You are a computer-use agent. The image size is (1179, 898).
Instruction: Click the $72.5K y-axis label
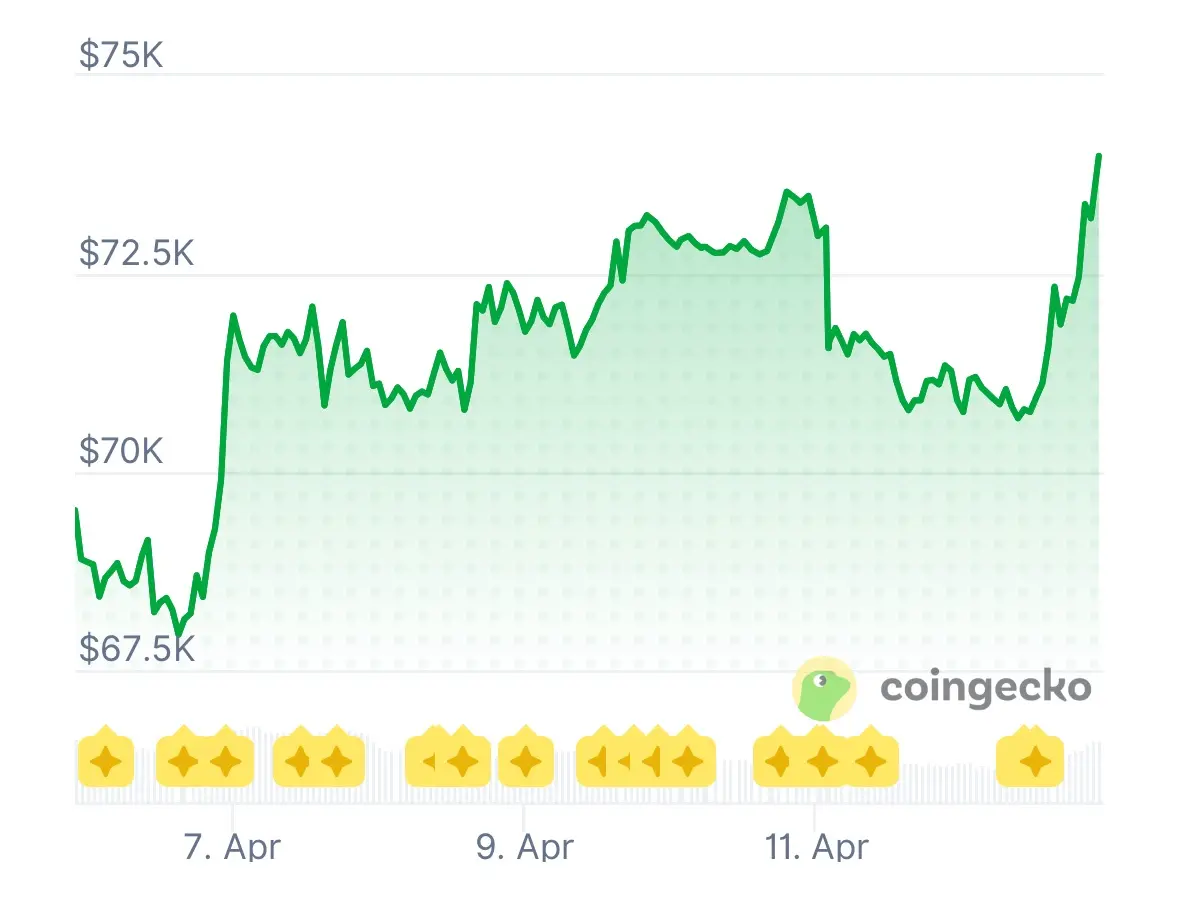click(137, 253)
